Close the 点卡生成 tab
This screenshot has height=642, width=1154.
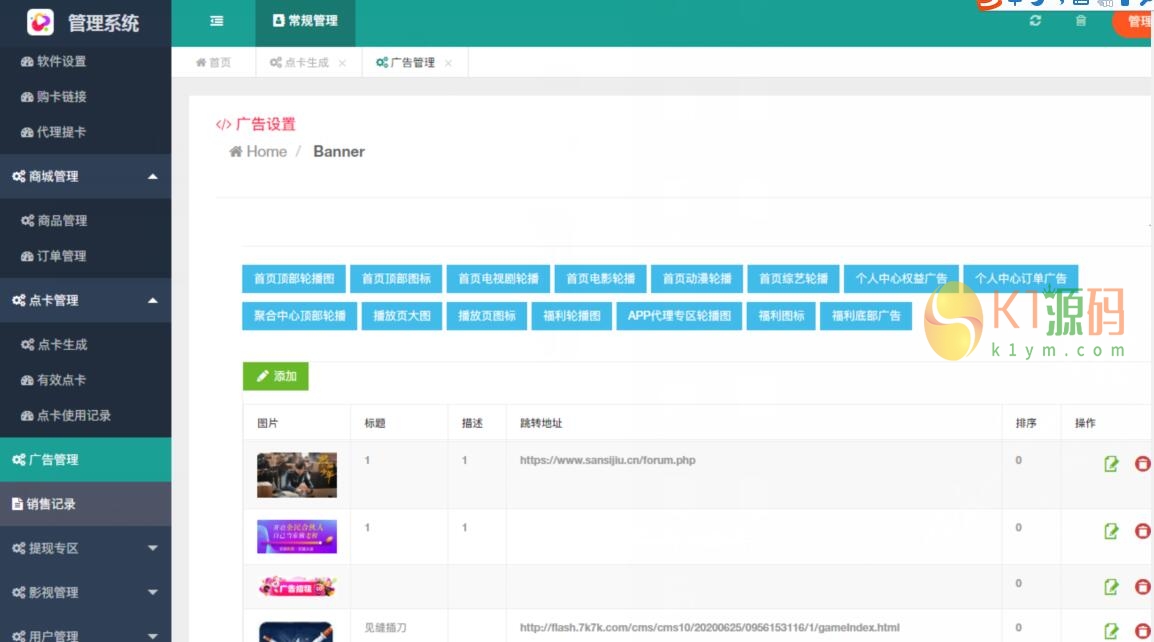342,63
